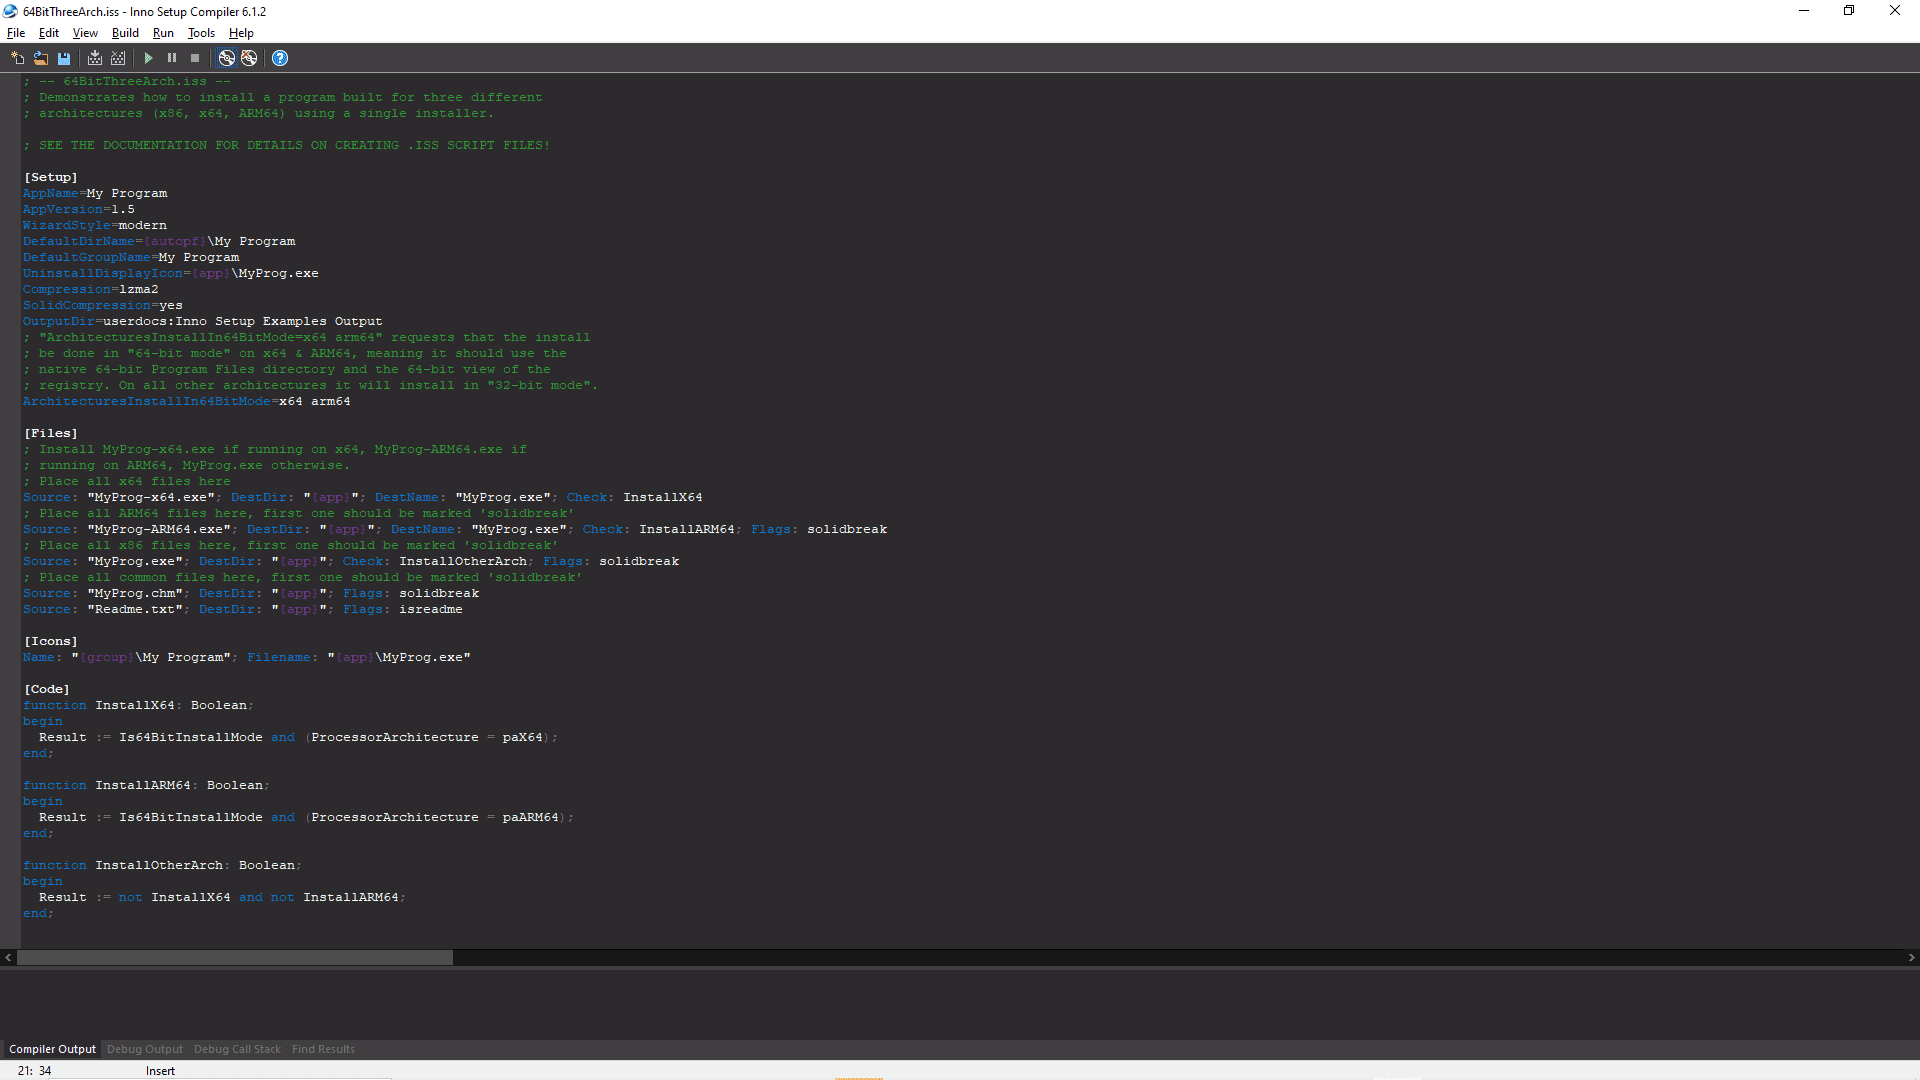1920x1080 pixels.
Task: Click the right arrow of the horizontal scrollbar
Action: 1911,957
